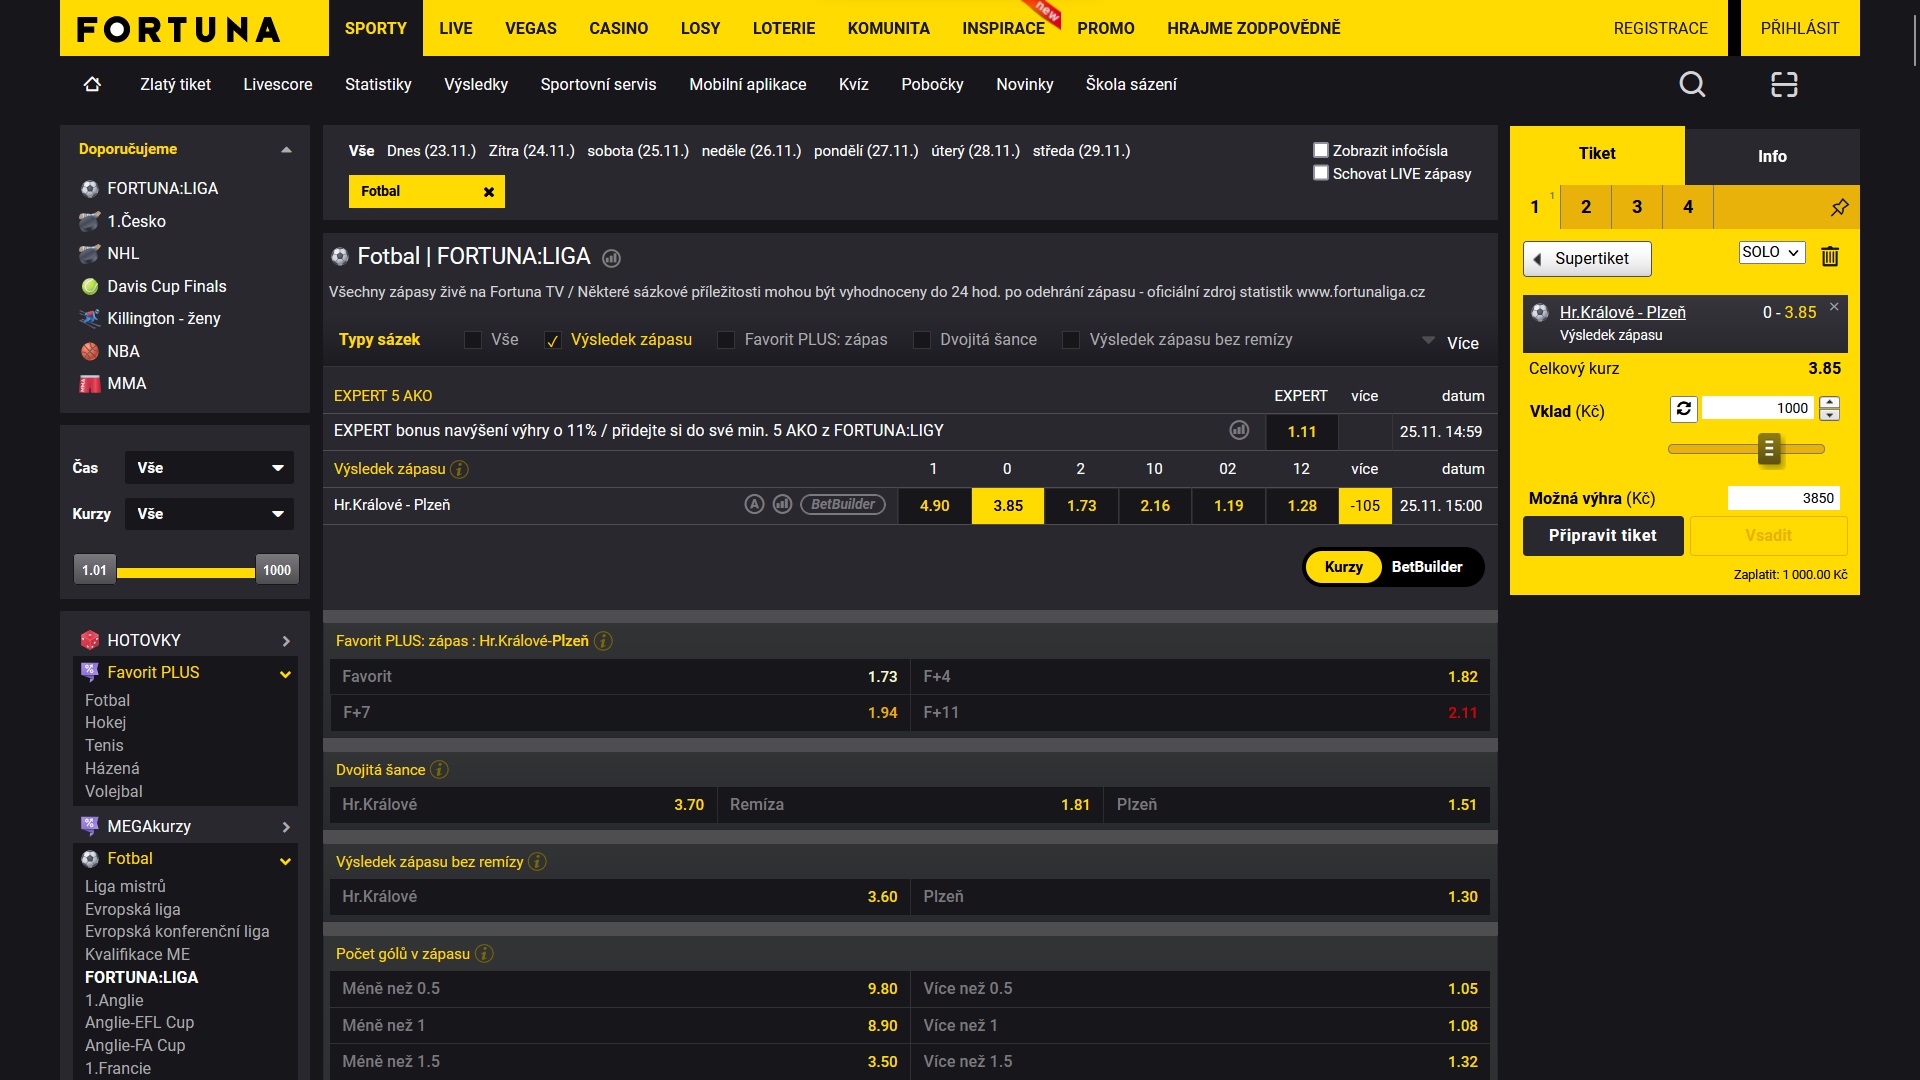Click the stake amount slider handle
1920x1080 pixels.
pyautogui.click(x=1769, y=449)
